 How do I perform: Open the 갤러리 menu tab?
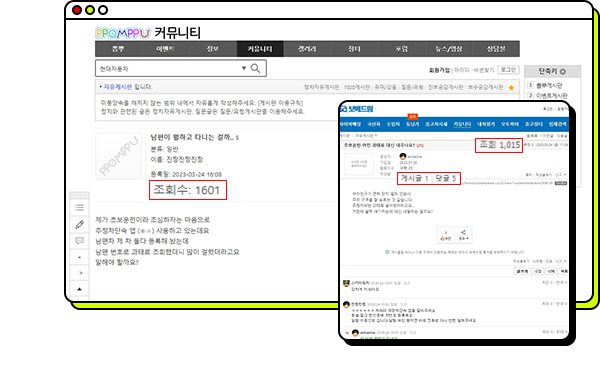point(307,49)
